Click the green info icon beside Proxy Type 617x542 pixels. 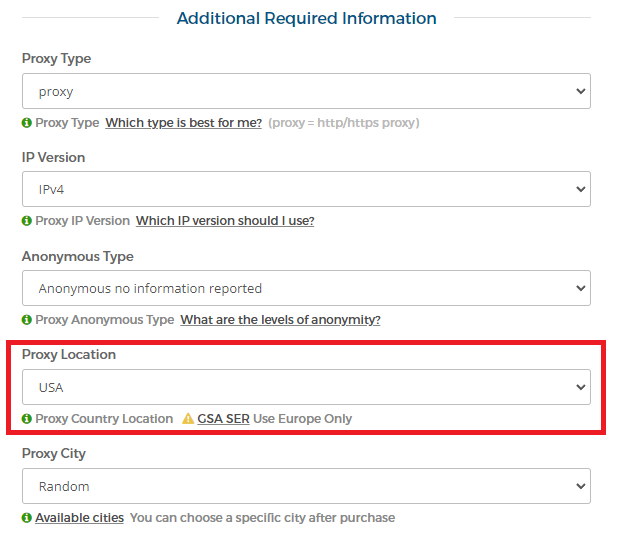(26, 123)
